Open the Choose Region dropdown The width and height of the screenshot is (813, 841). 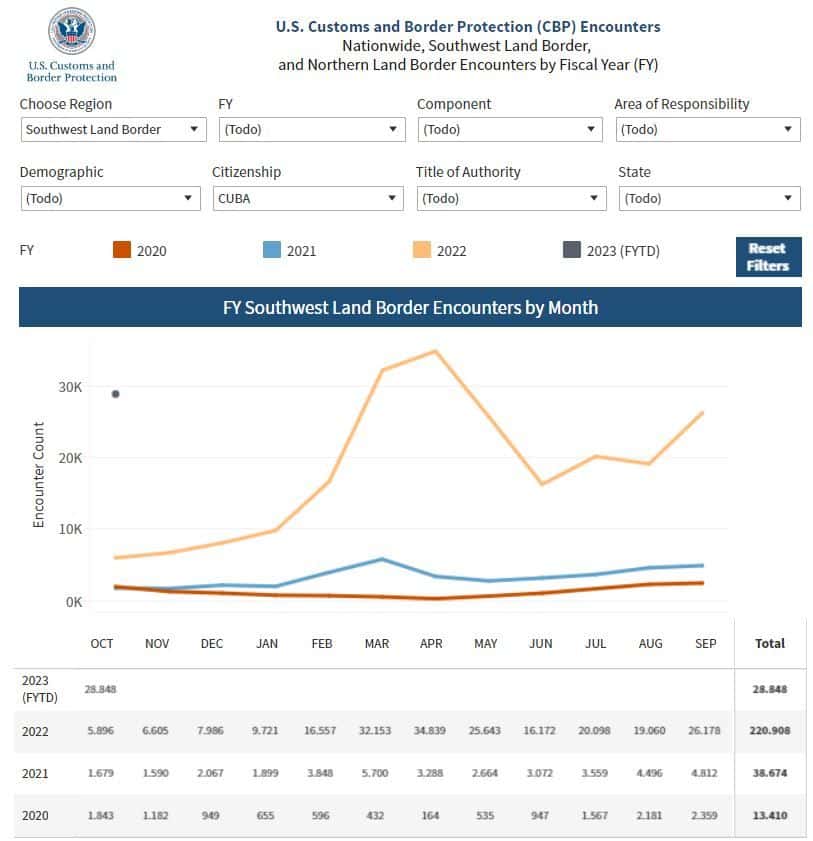coord(114,129)
